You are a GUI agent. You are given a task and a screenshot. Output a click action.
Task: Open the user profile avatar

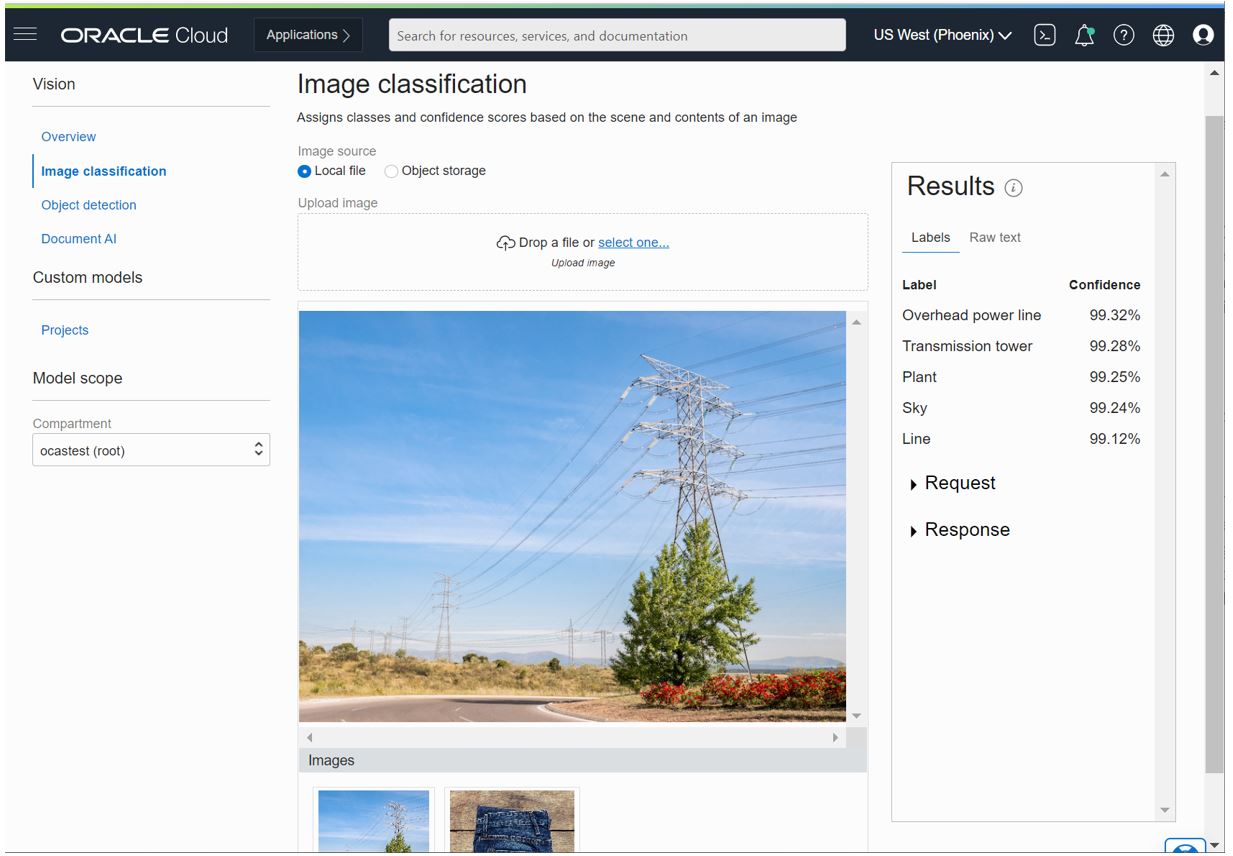pos(1203,35)
